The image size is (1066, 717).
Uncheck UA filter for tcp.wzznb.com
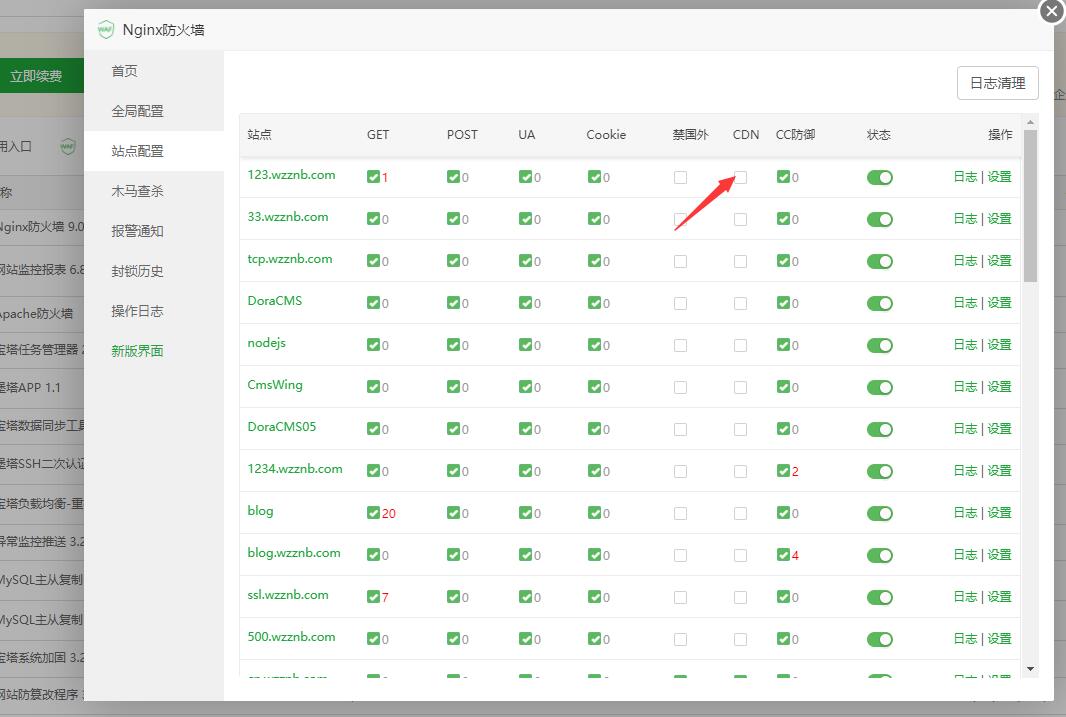526,261
